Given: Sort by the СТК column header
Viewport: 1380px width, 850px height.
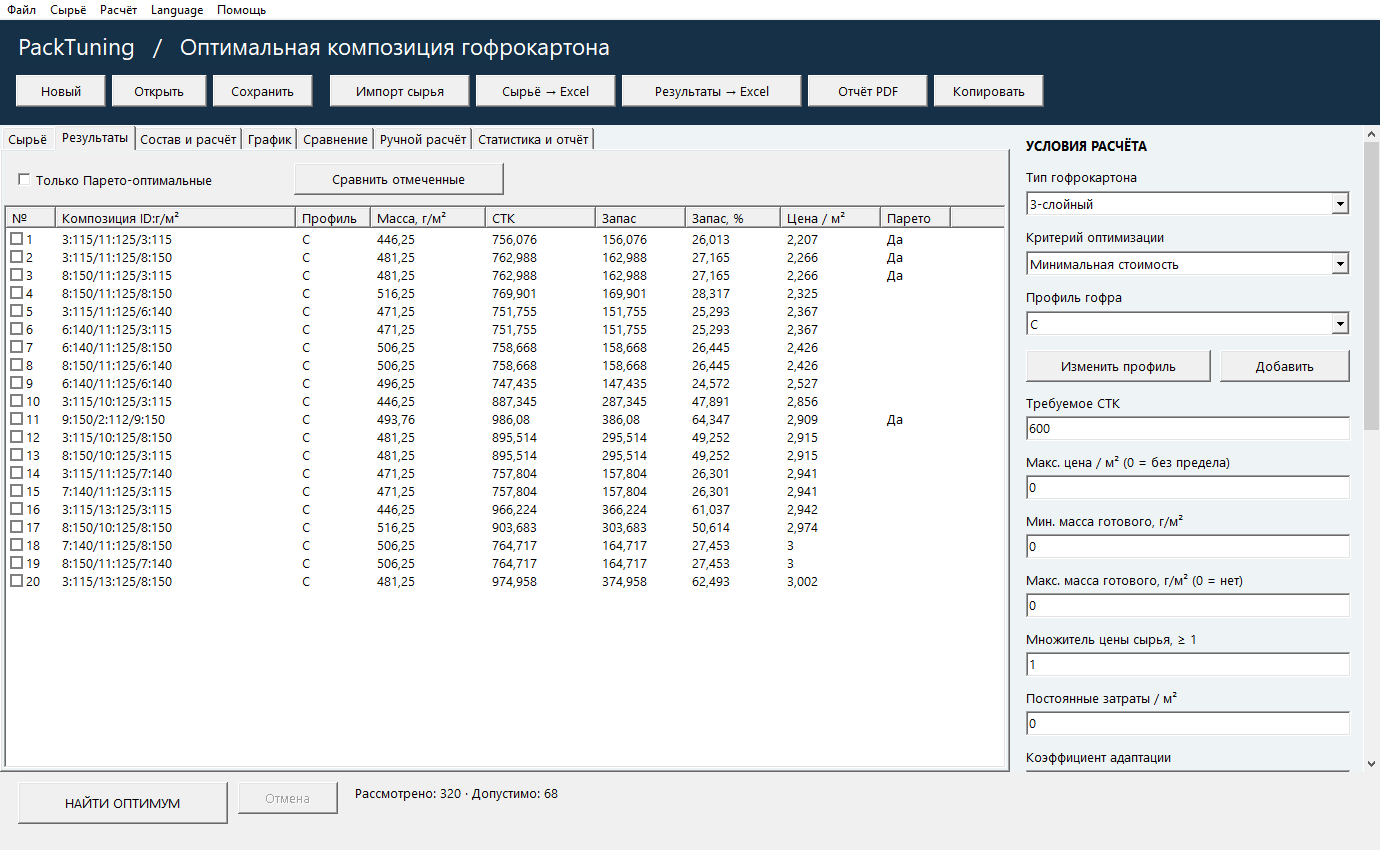Looking at the screenshot, I should point(541,218).
